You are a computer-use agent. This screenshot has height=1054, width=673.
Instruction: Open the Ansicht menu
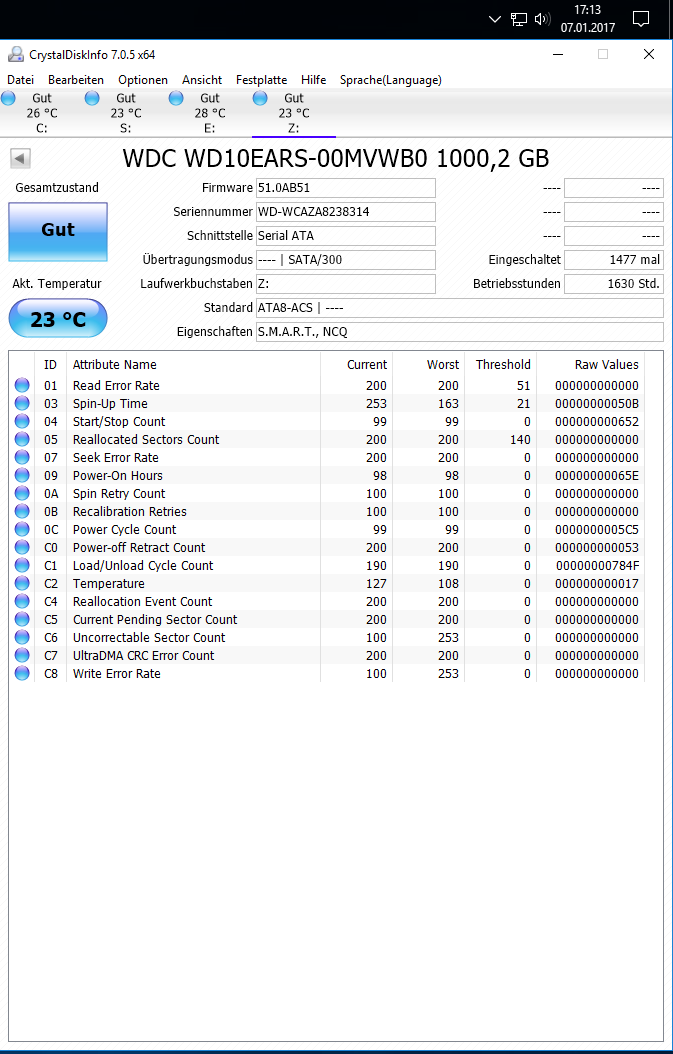pos(202,80)
